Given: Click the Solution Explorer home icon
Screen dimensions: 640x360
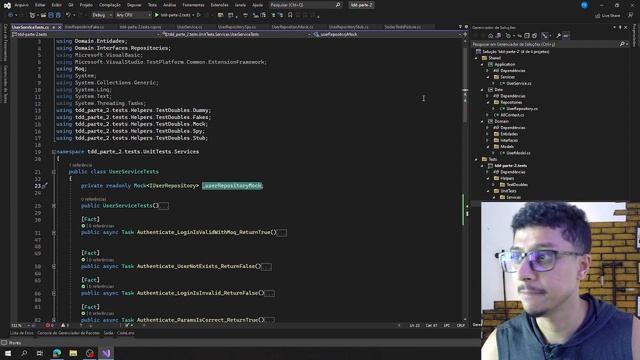Looking at the screenshot, I should tap(490, 36).
